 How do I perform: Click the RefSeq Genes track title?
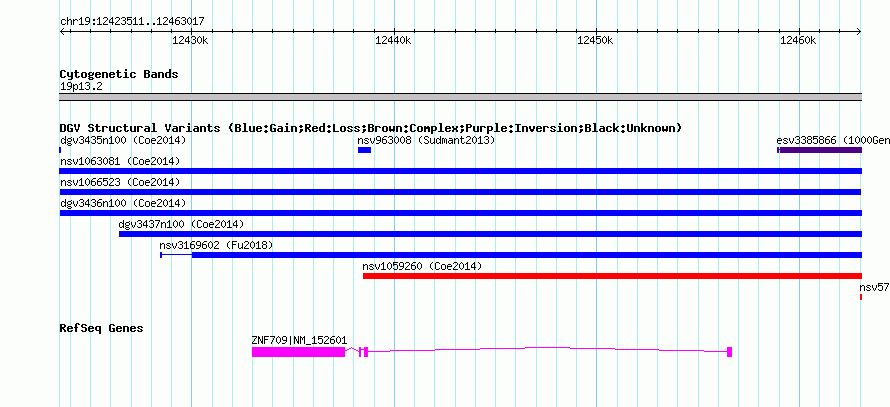[x=102, y=328]
